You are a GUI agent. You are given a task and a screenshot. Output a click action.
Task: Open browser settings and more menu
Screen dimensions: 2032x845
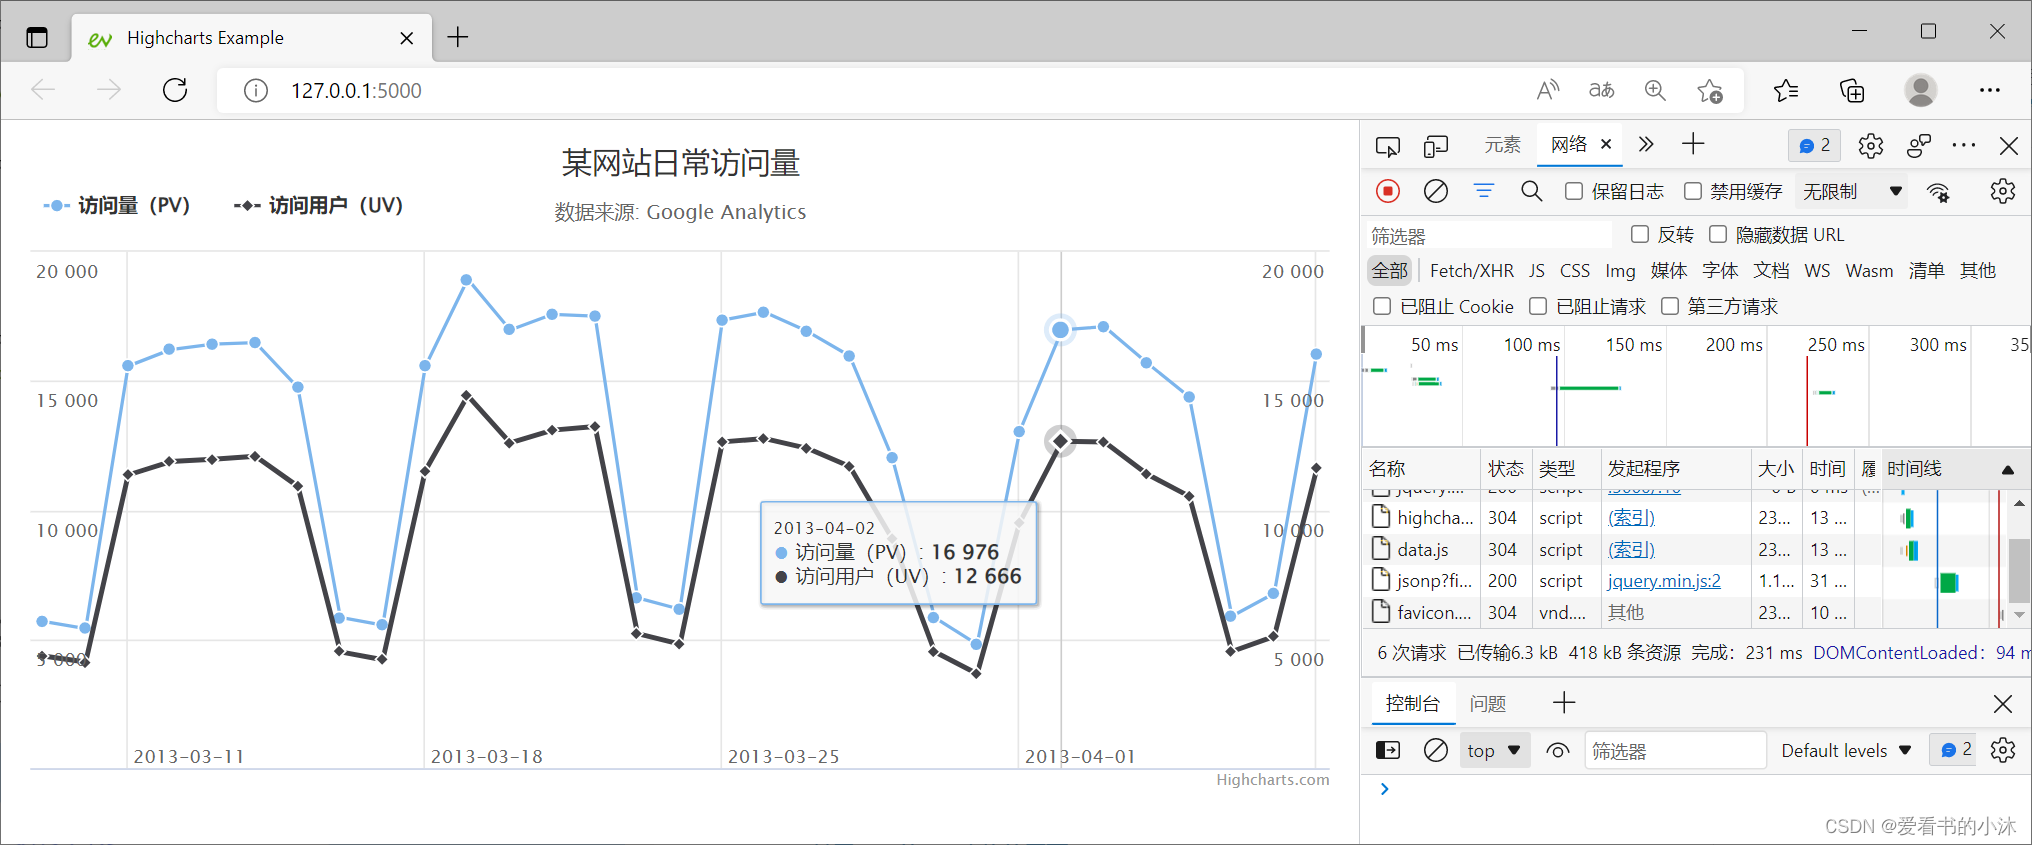(x=1990, y=91)
